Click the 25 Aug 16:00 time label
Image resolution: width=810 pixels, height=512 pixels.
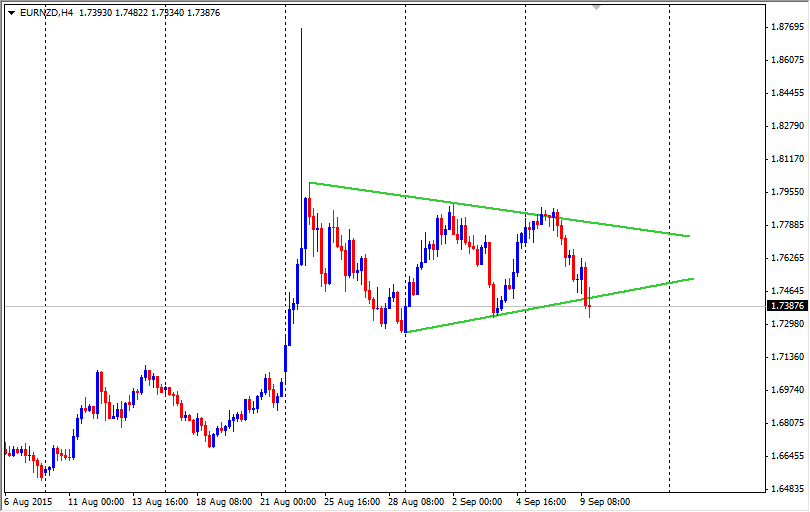pyautogui.click(x=352, y=502)
